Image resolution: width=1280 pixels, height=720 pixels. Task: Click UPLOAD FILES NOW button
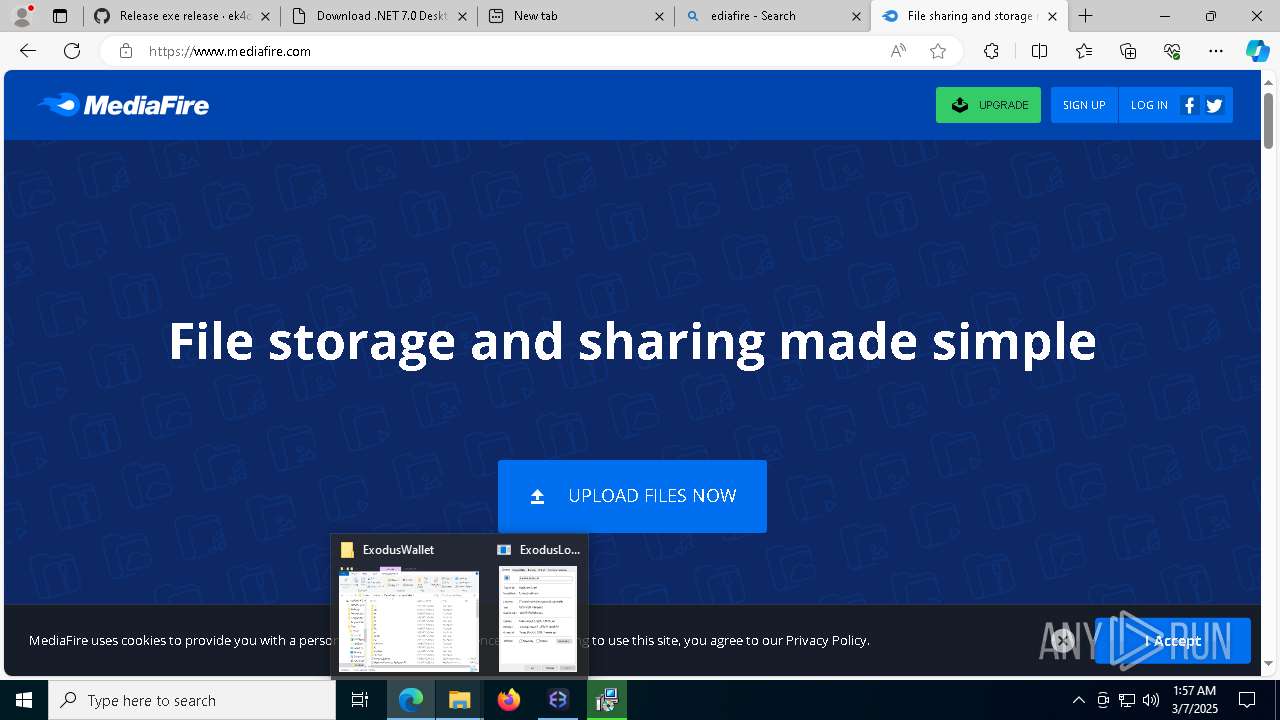point(632,496)
